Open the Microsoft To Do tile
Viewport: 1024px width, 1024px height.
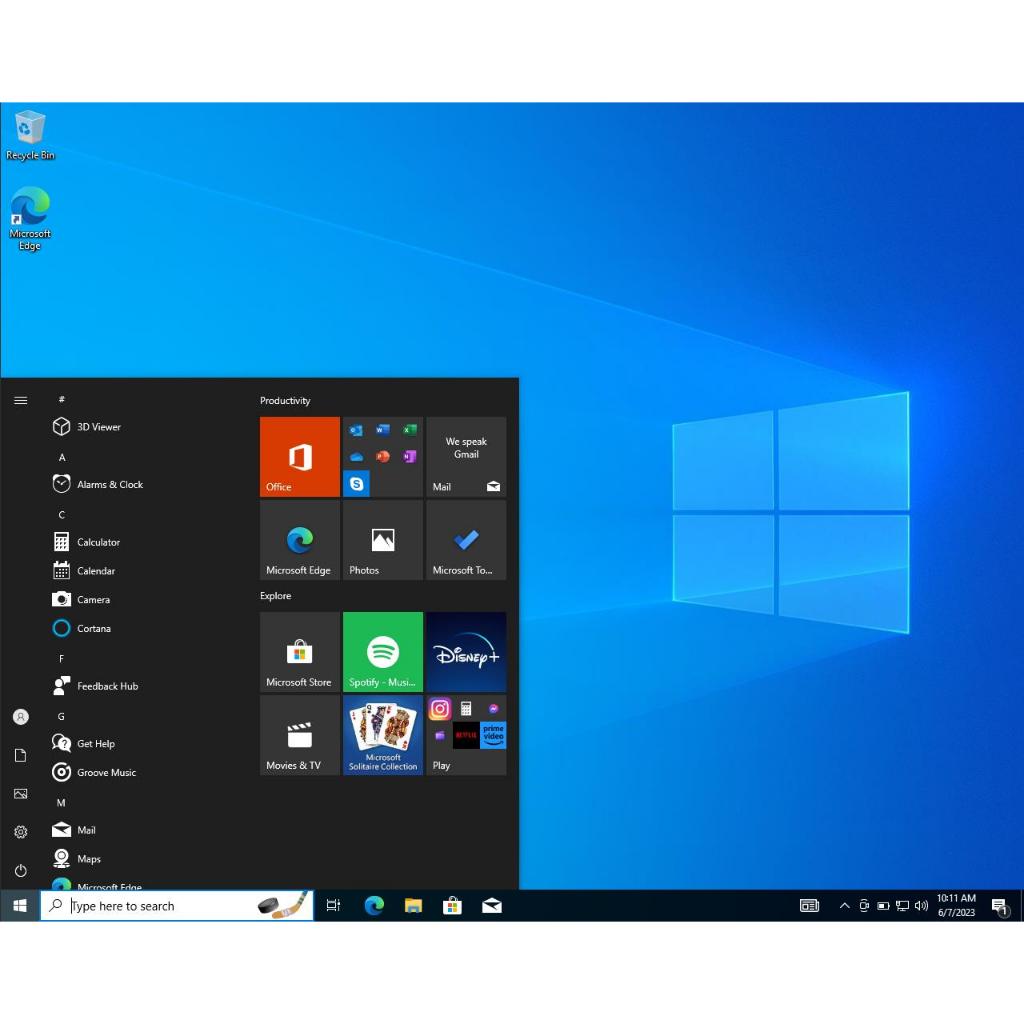click(466, 540)
